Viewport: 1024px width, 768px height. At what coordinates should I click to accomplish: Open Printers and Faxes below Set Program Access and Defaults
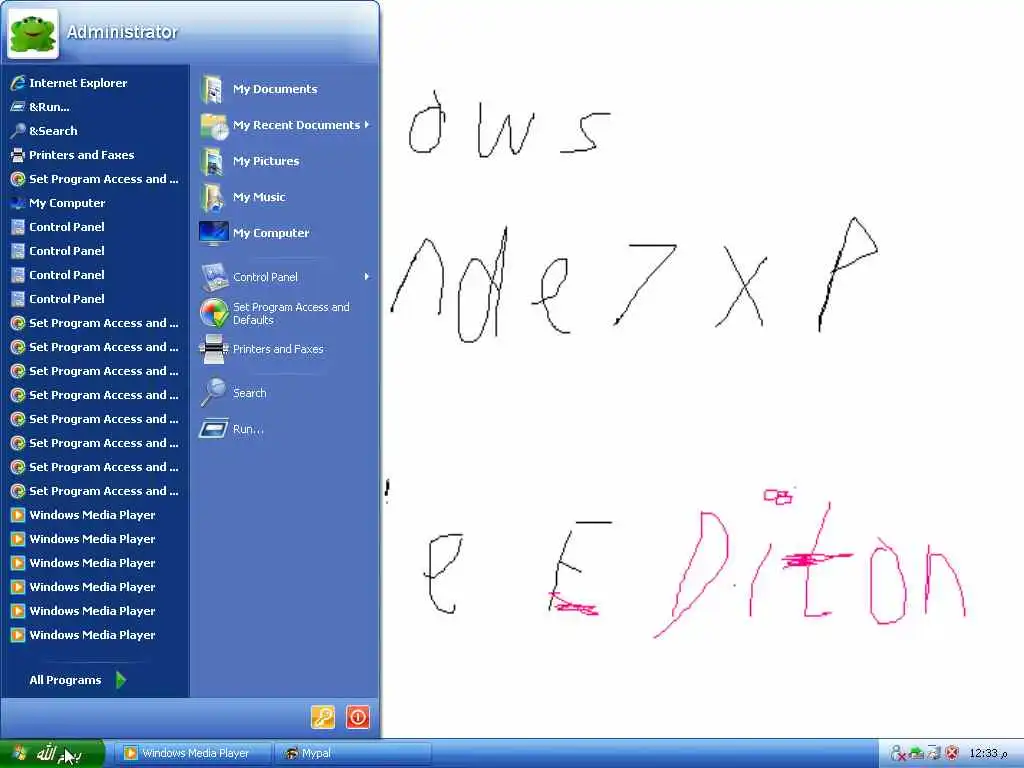pyautogui.click(x=285, y=349)
